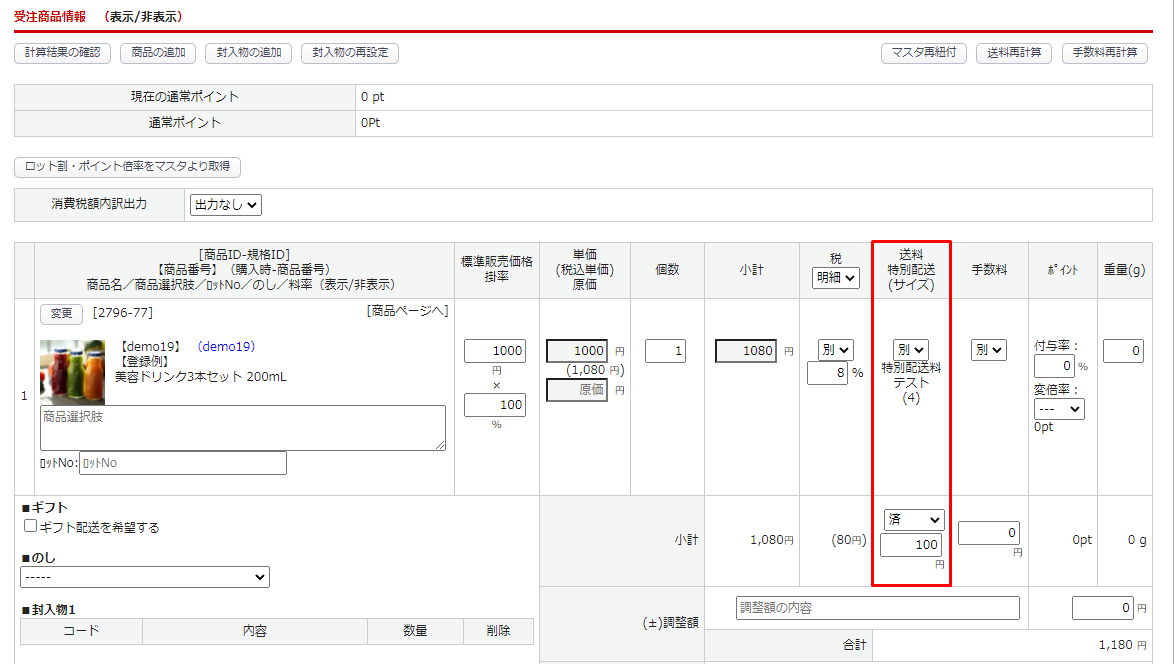Follow the 商品ページへ link
The width and height of the screenshot is (1174, 664).
407,311
